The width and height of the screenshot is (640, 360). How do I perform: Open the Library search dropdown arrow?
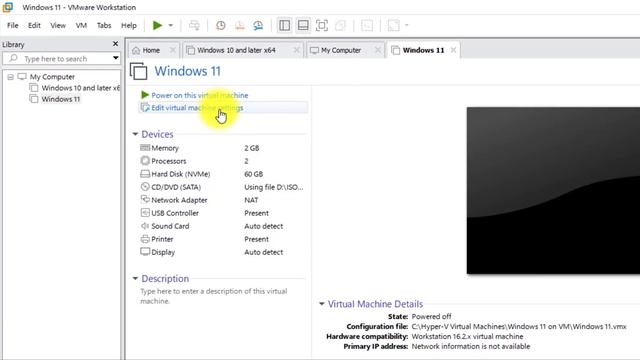coord(116,58)
